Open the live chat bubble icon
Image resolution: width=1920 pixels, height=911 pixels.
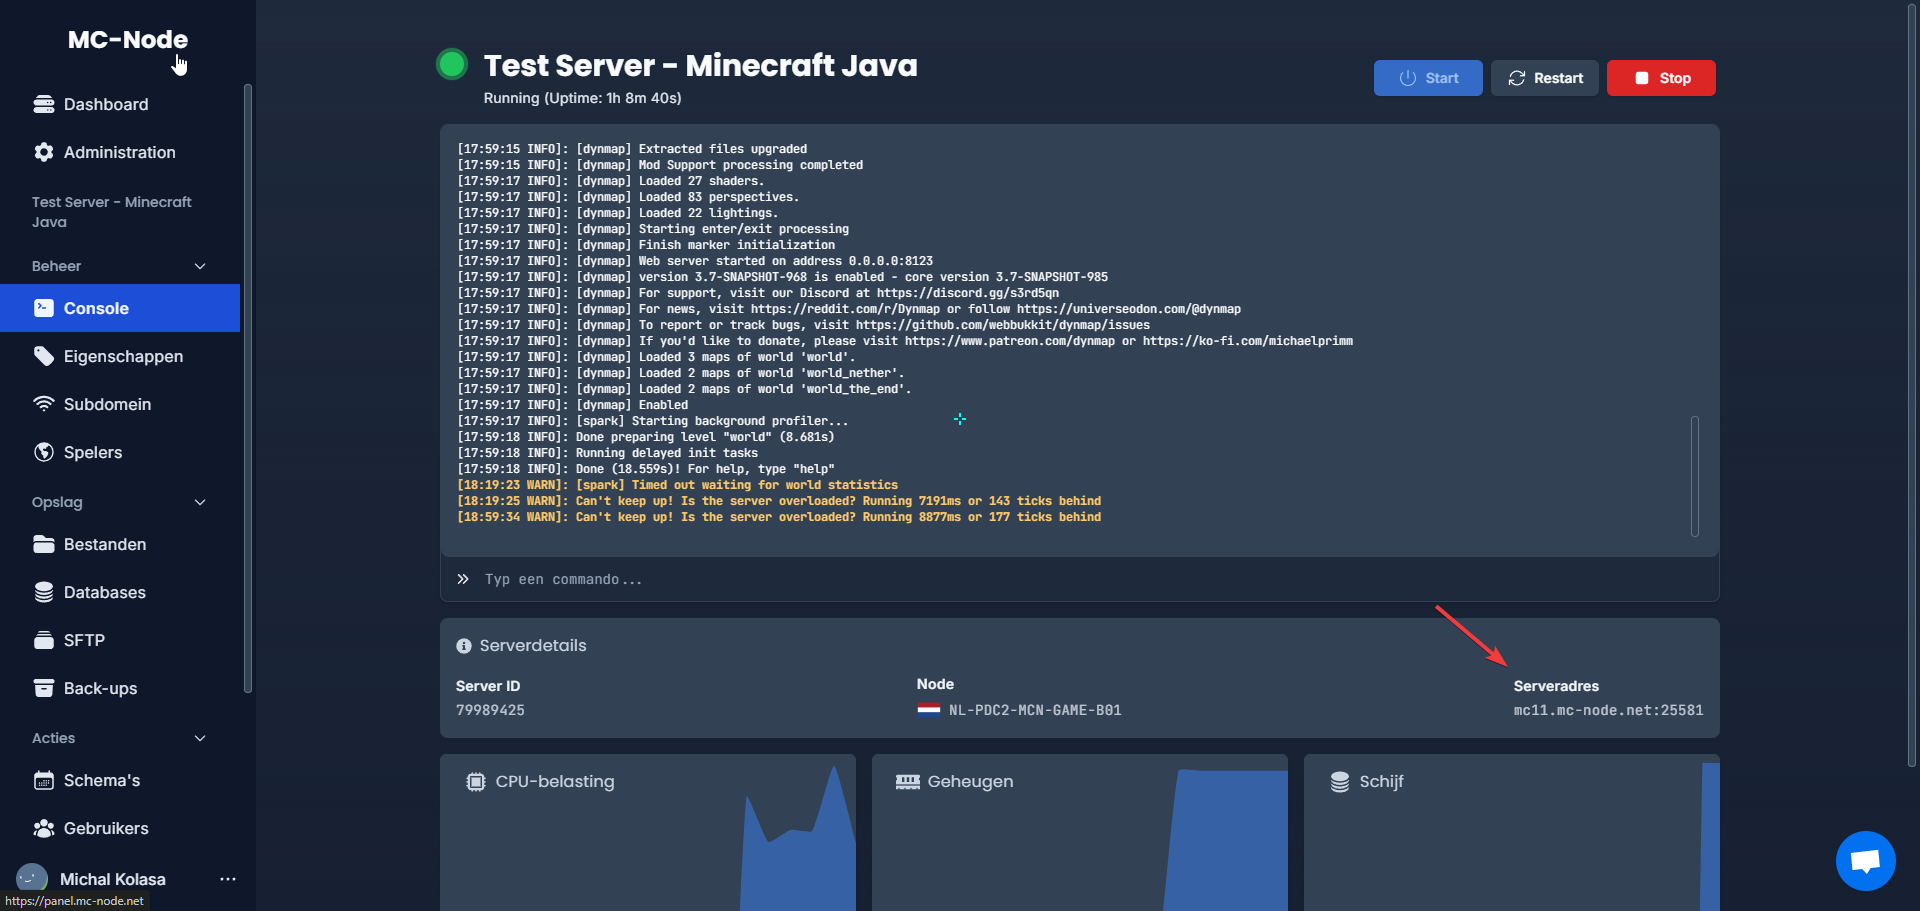click(x=1866, y=860)
